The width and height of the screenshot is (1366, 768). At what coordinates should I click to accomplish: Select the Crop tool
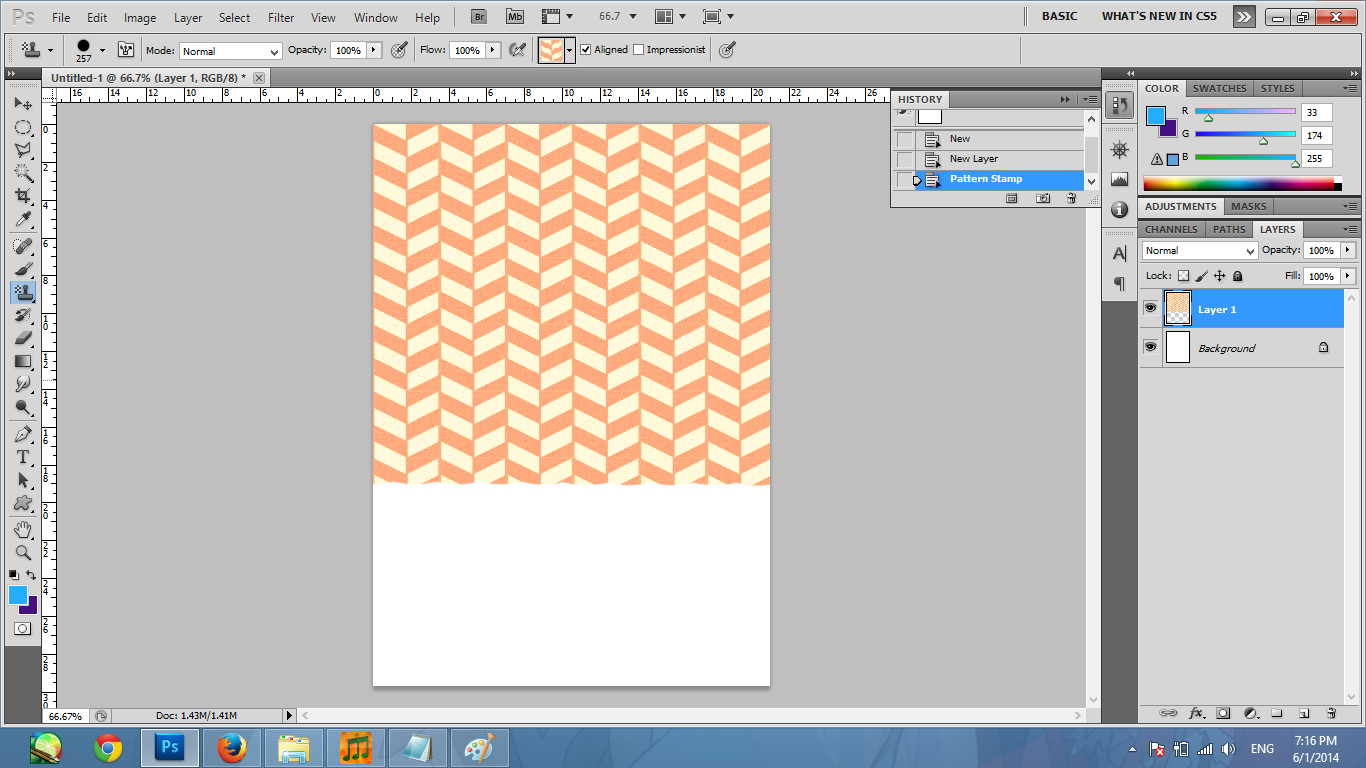[22, 196]
